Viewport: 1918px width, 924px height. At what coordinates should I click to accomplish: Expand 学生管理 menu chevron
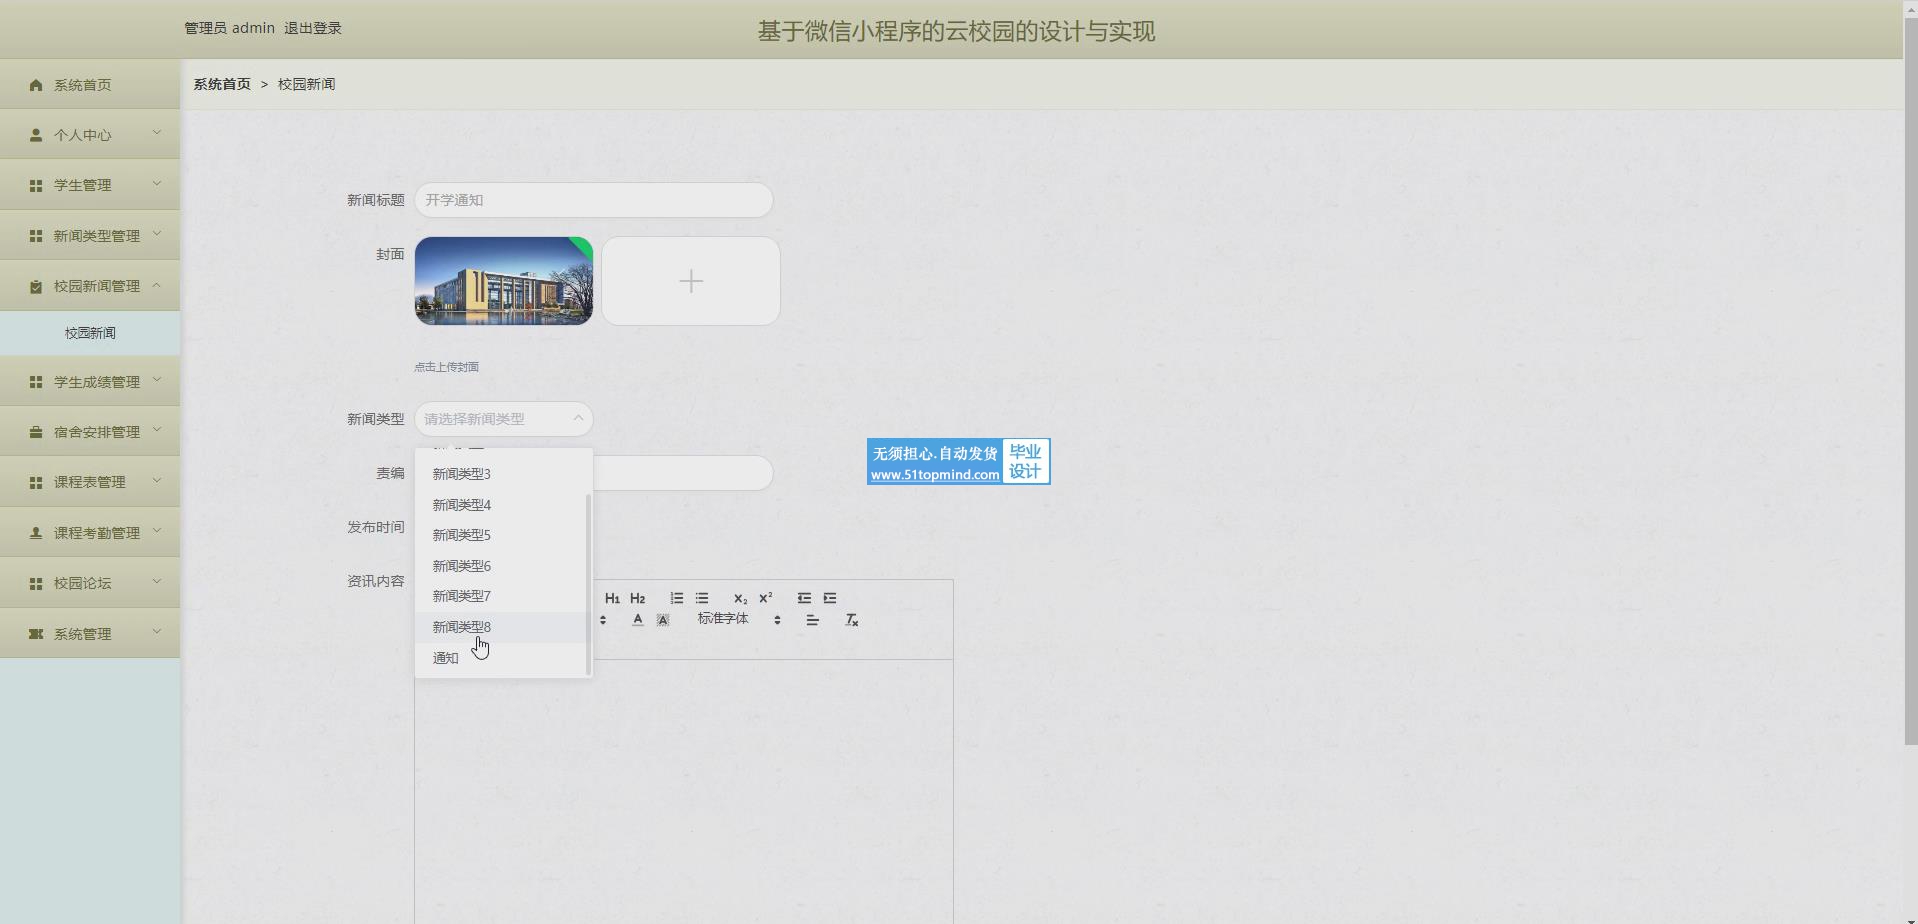(x=157, y=183)
